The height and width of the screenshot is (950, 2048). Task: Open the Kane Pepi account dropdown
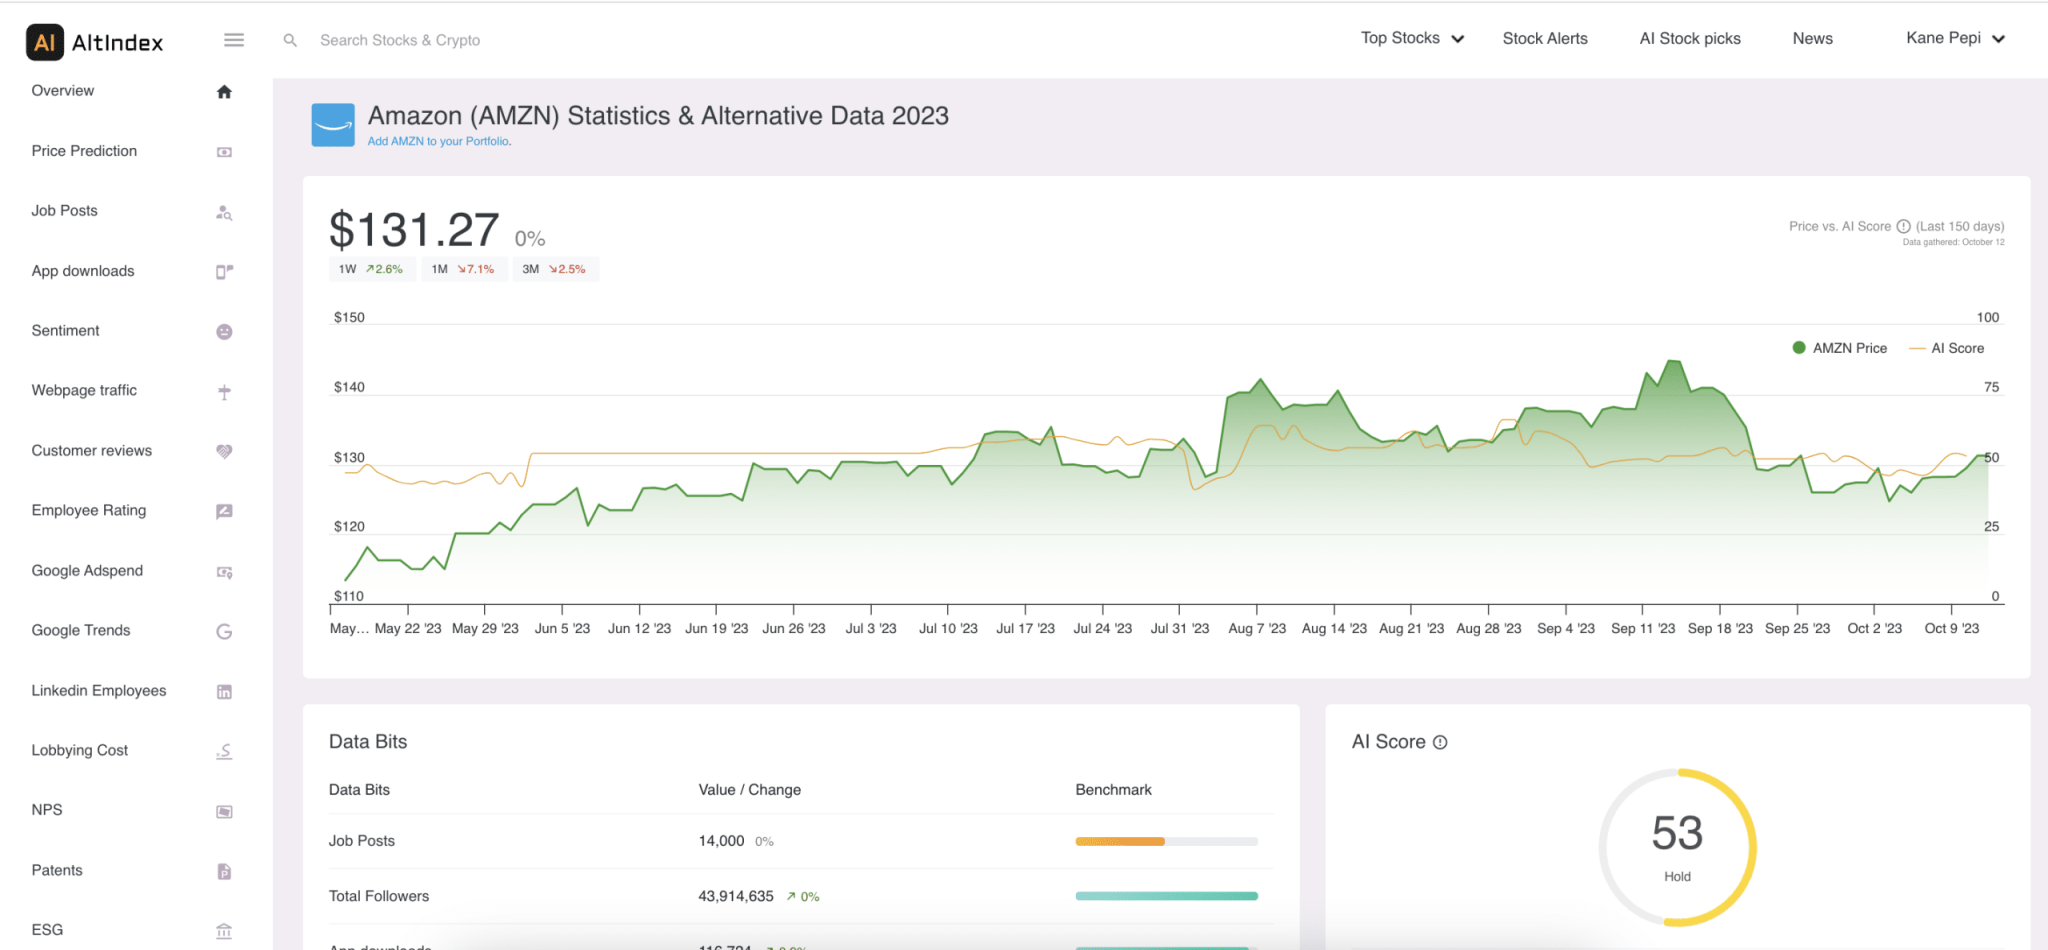[1955, 38]
